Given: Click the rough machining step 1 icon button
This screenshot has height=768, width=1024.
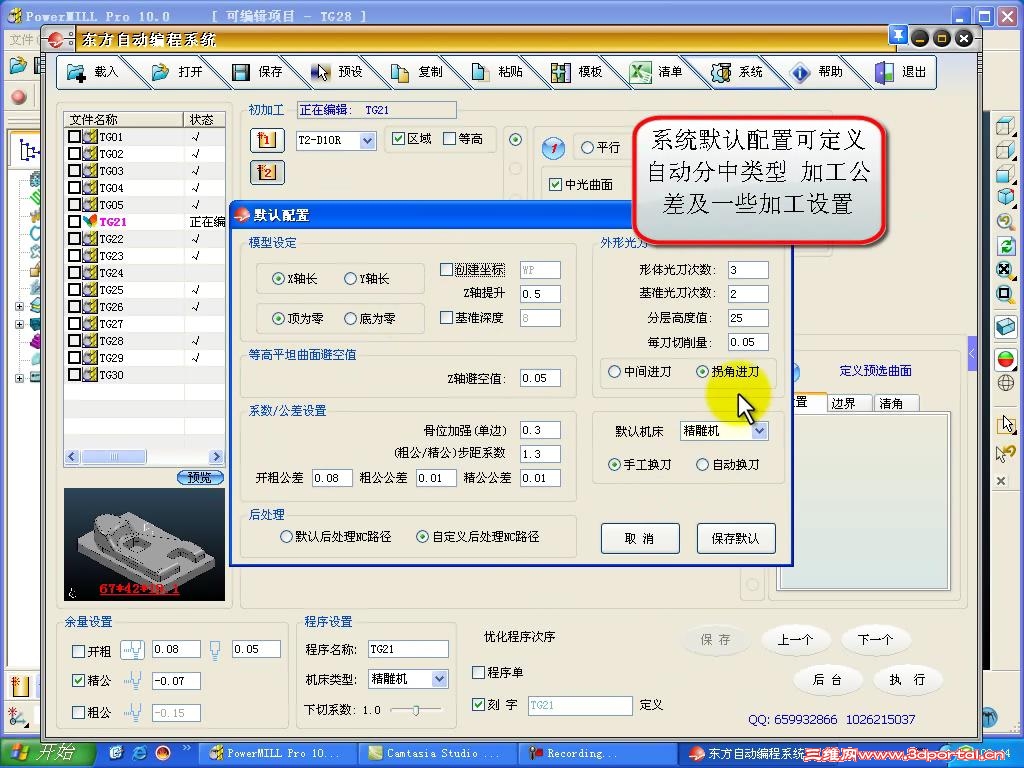Looking at the screenshot, I should (x=266, y=140).
